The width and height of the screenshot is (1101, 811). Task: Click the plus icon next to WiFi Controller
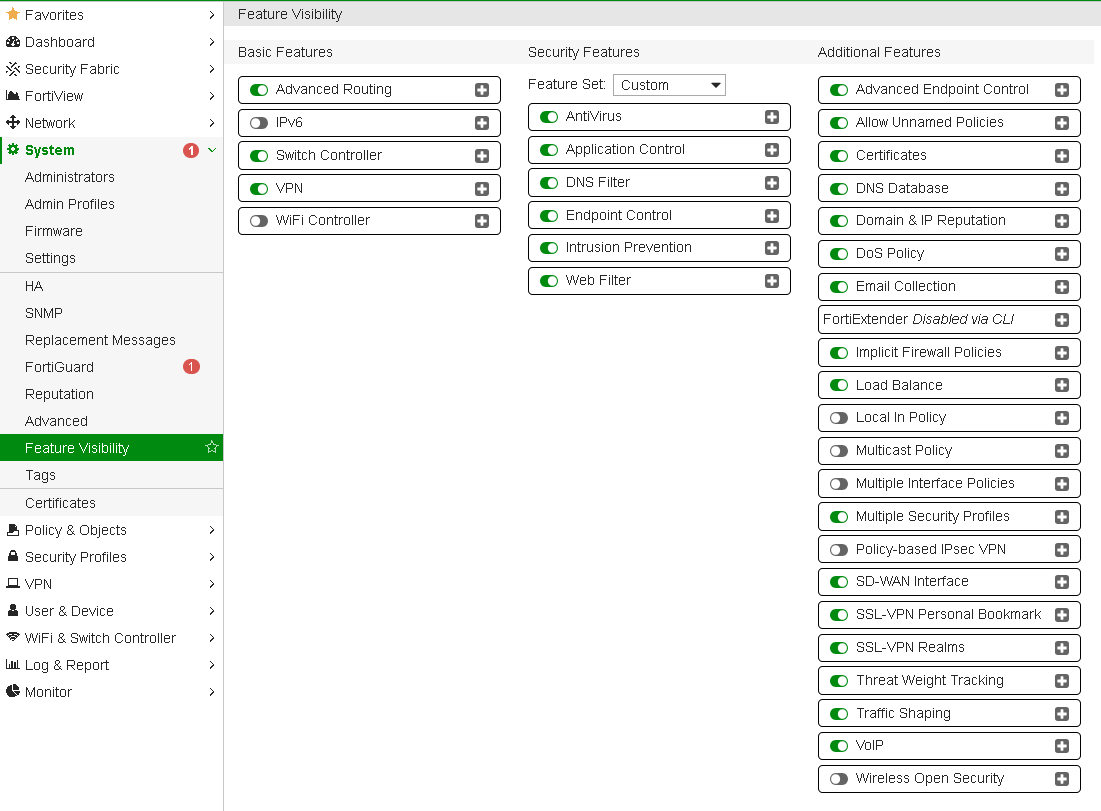pos(482,221)
